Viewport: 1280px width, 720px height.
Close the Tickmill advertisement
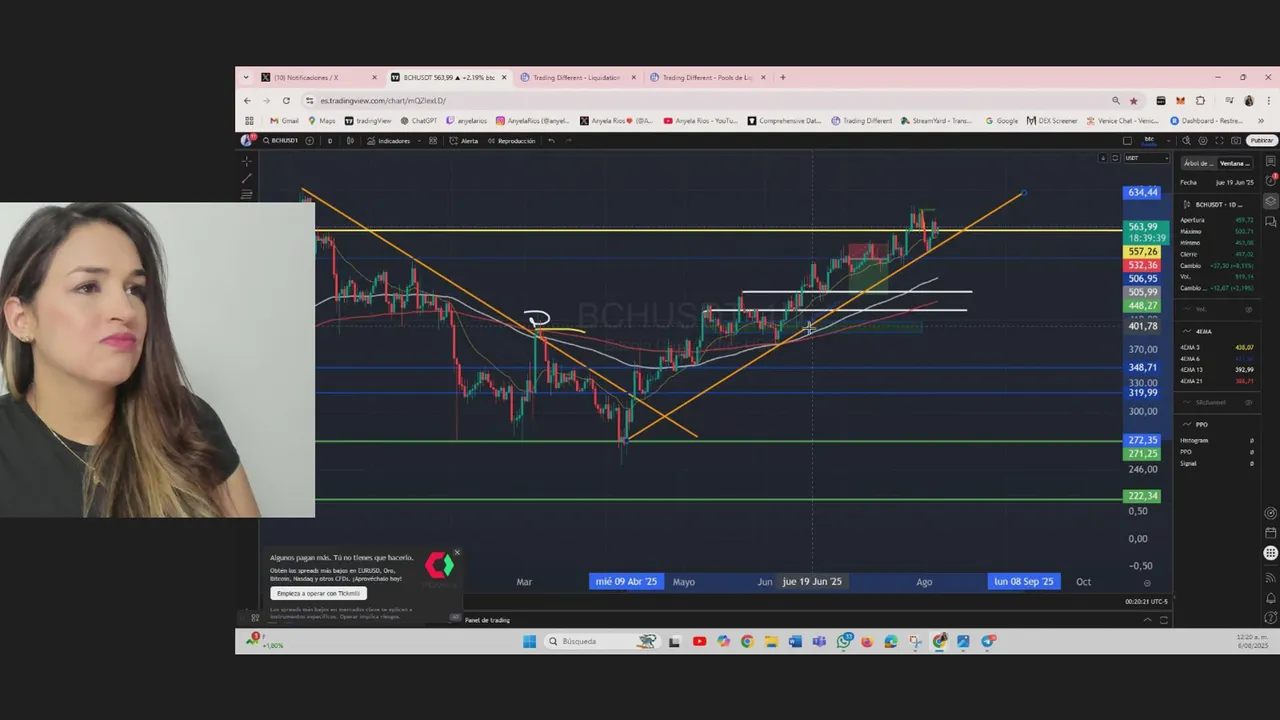457,552
